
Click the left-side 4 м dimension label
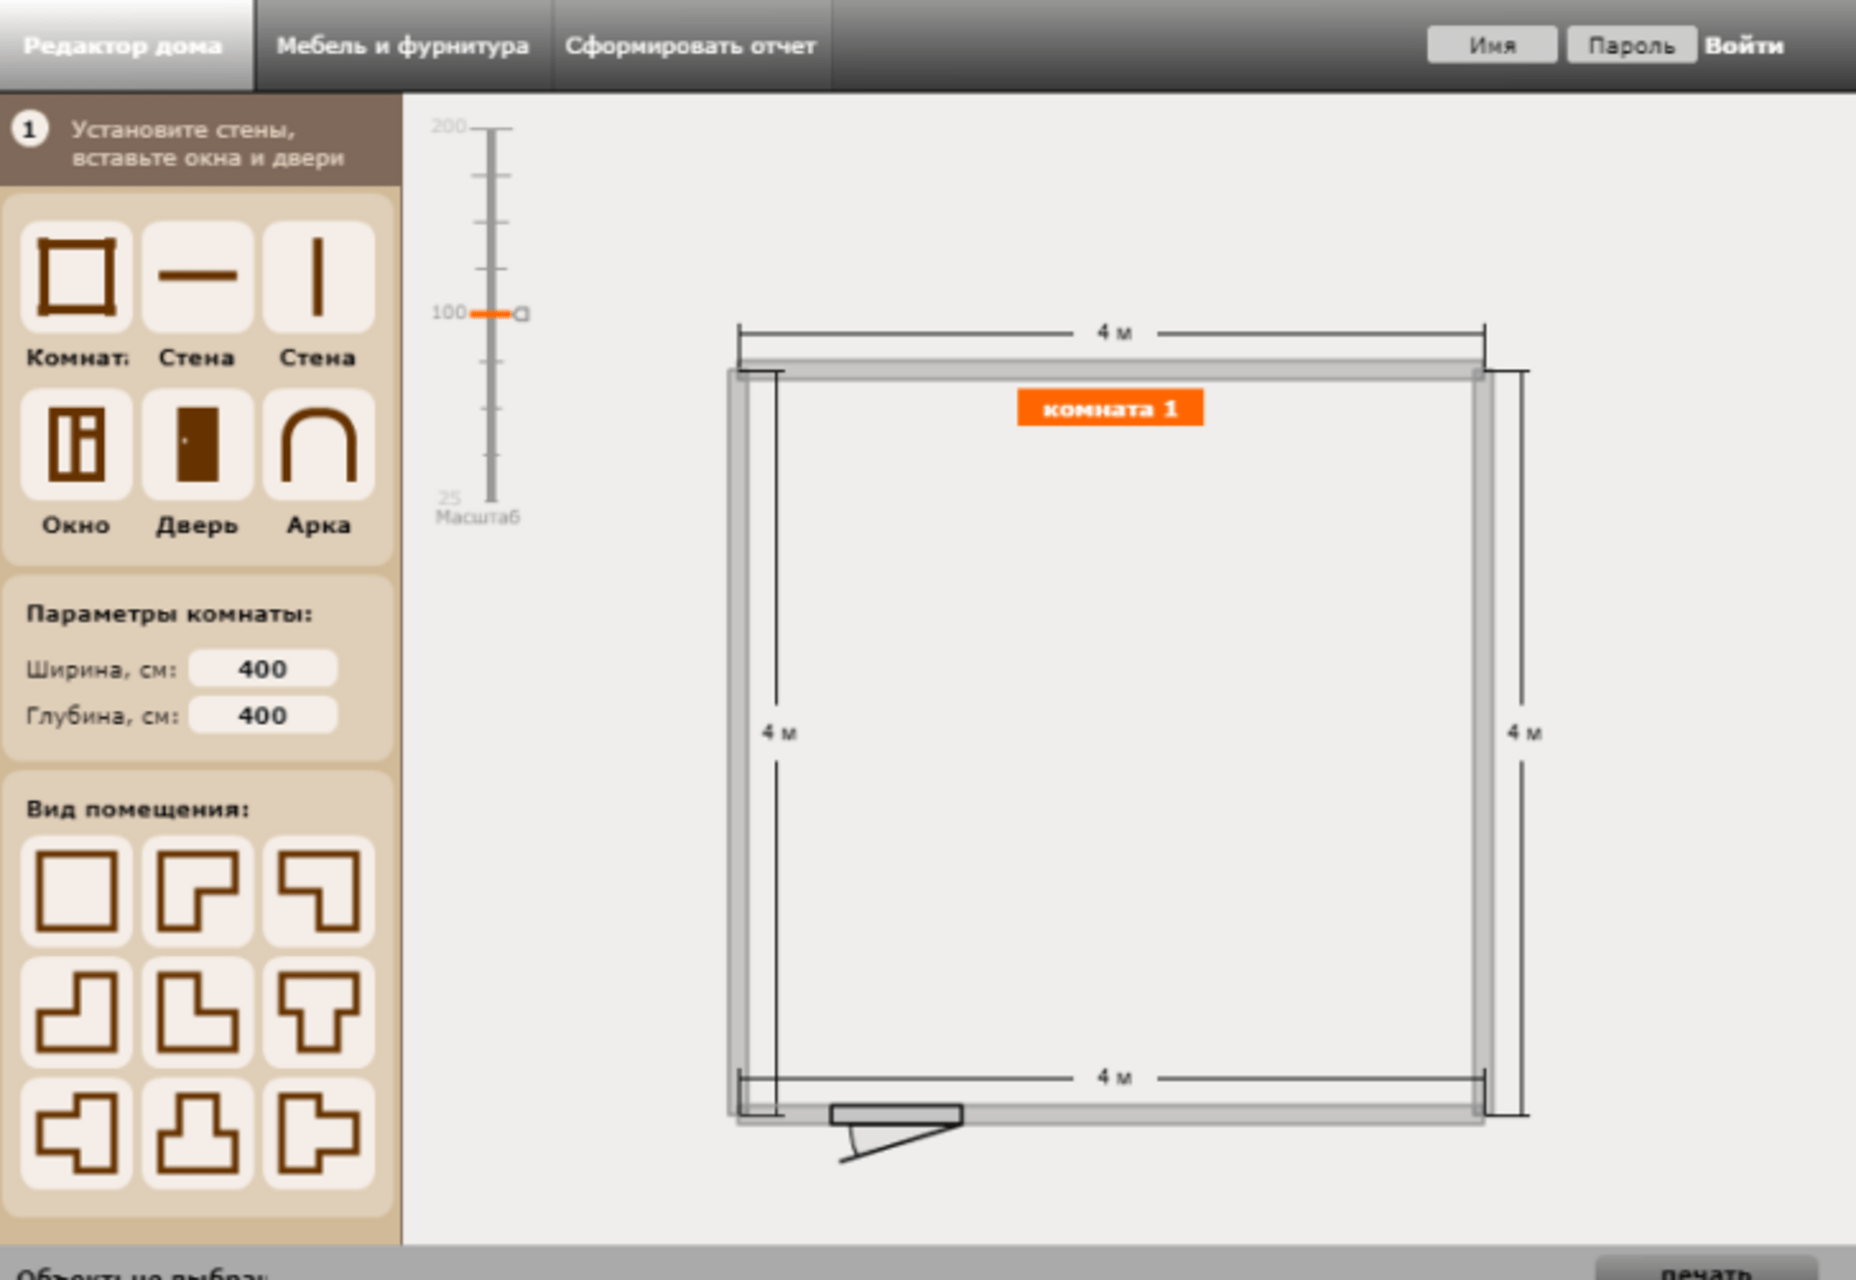coord(779,733)
